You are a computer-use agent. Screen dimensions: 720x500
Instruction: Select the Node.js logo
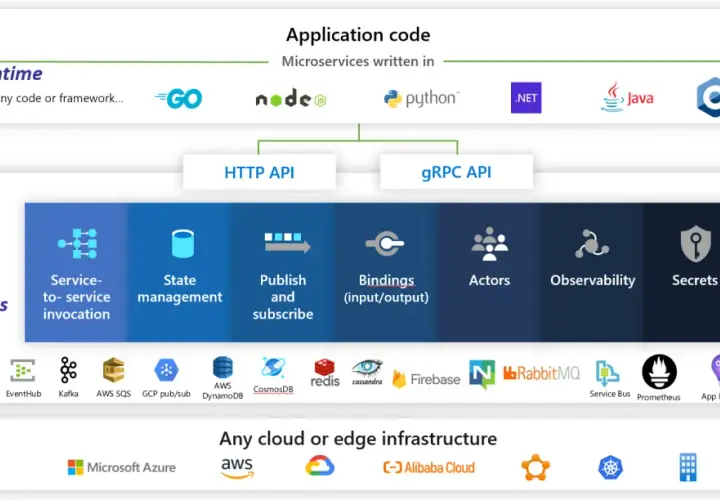tap(291, 98)
